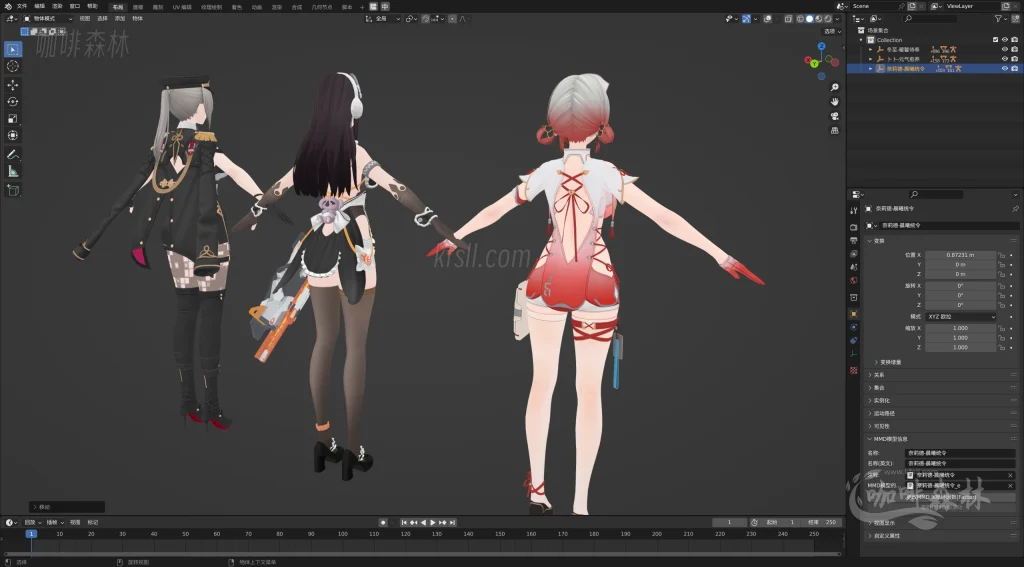The height and width of the screenshot is (567, 1024).
Task: Hide Collection in viewport using eye icon
Action: pyautogui.click(x=1004, y=40)
